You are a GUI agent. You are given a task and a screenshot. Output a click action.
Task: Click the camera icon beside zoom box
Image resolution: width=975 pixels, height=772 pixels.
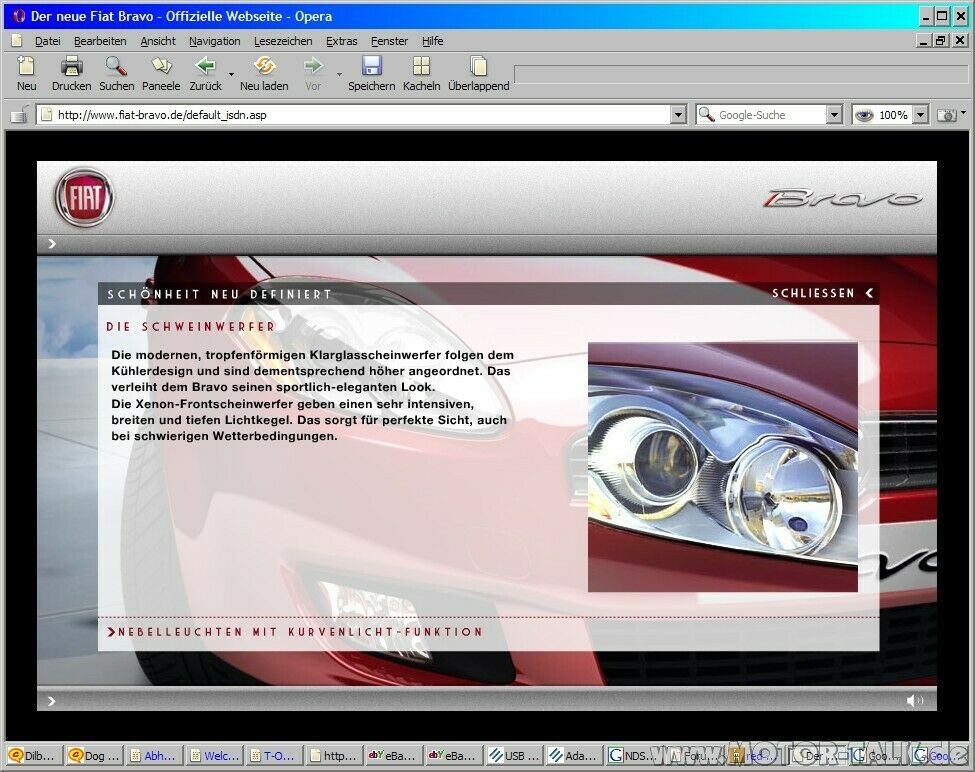click(946, 115)
